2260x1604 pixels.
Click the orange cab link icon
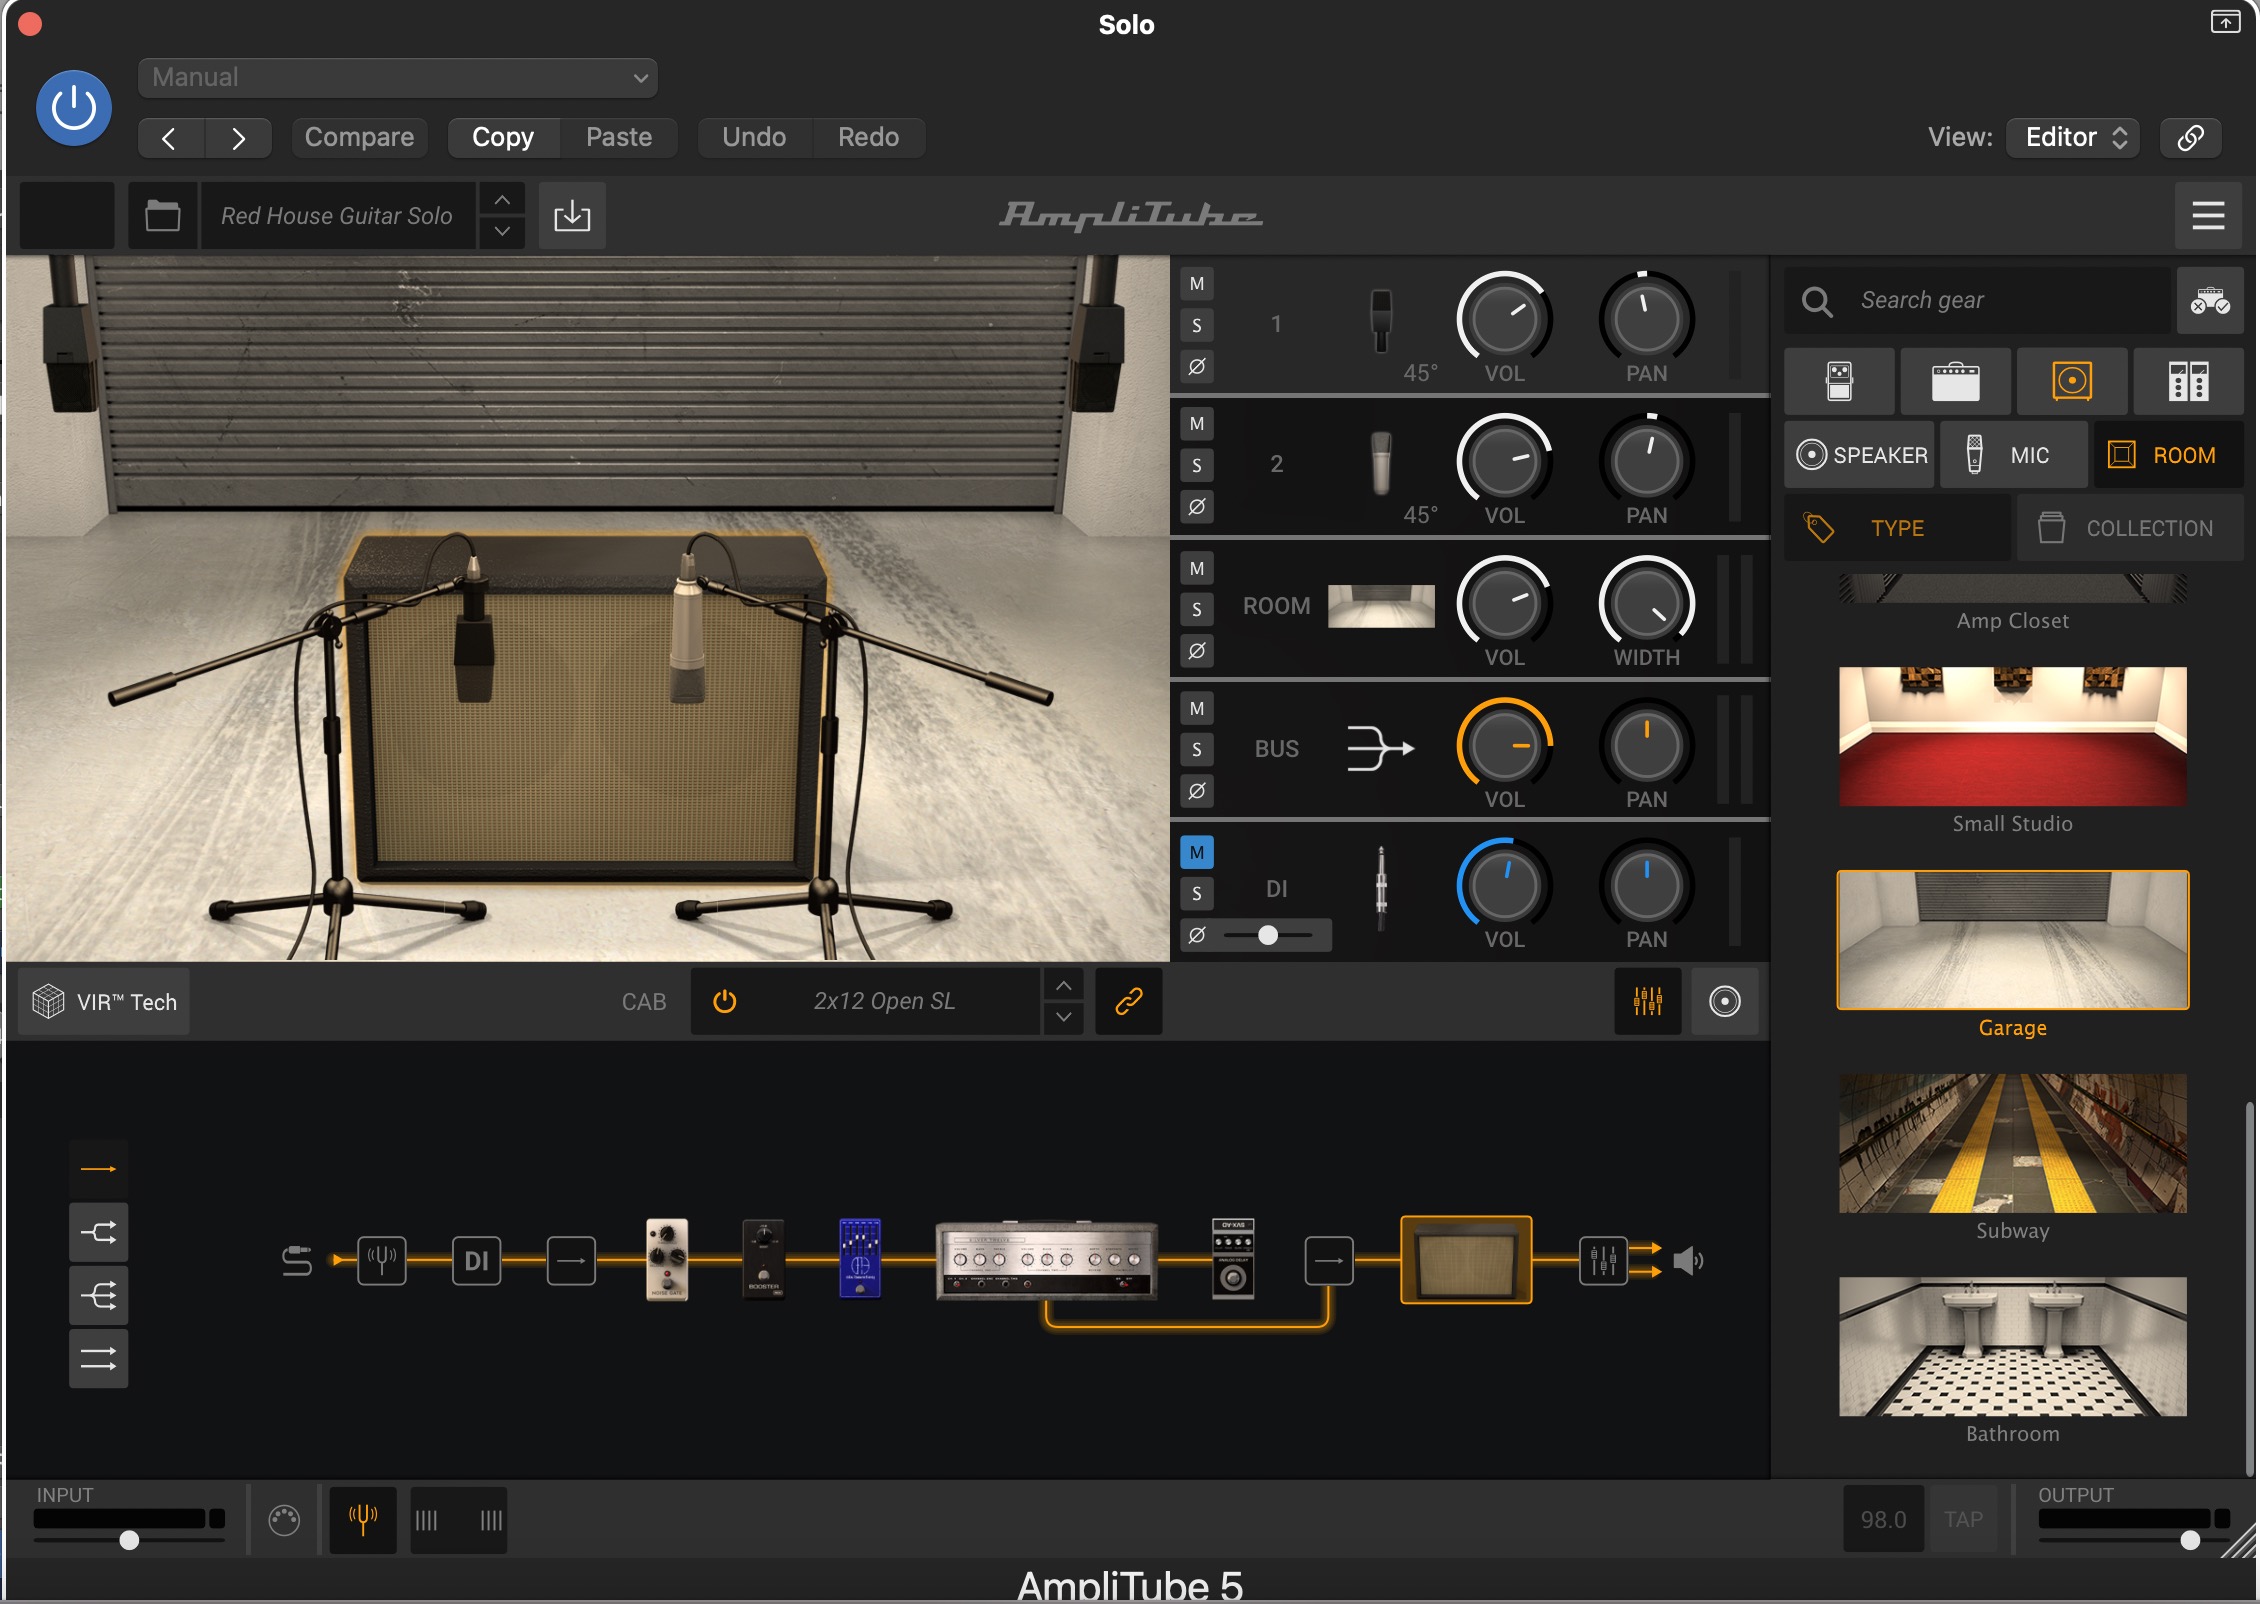[1129, 1001]
